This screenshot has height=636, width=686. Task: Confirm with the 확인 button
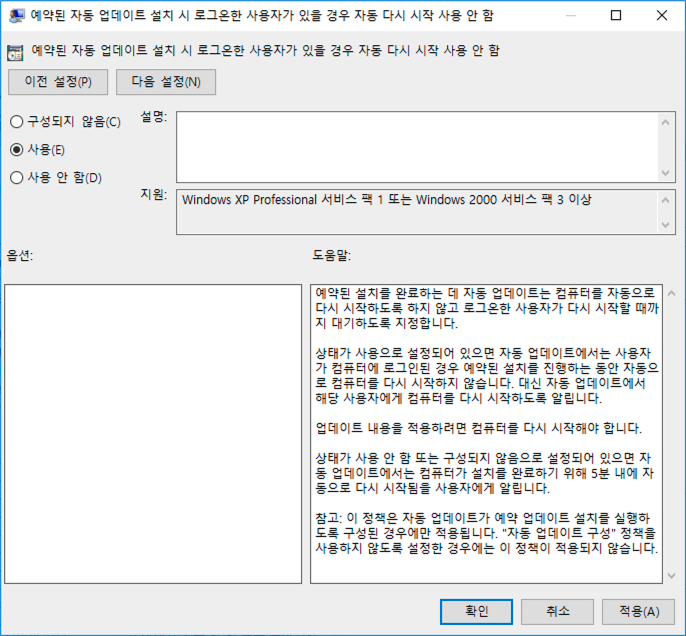(x=476, y=611)
